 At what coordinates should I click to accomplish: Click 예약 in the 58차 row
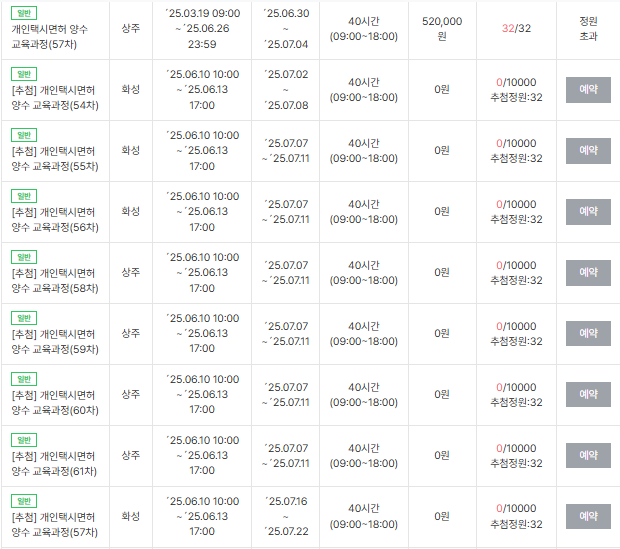(588, 273)
